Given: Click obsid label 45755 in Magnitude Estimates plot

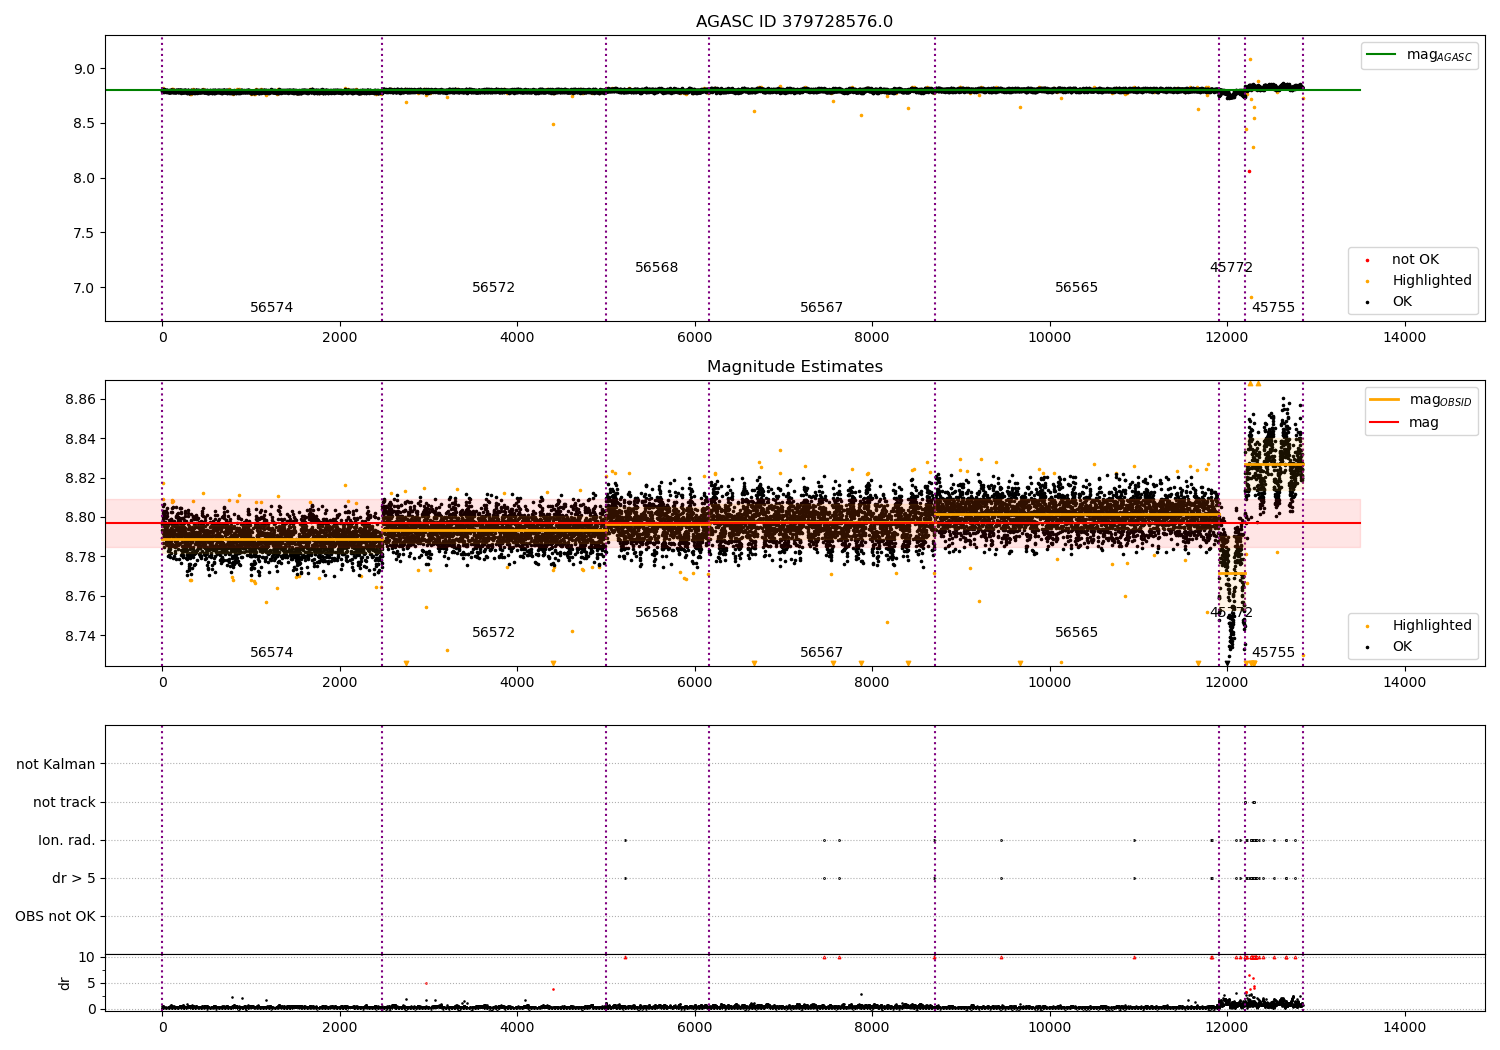Looking at the screenshot, I should [1273, 652].
